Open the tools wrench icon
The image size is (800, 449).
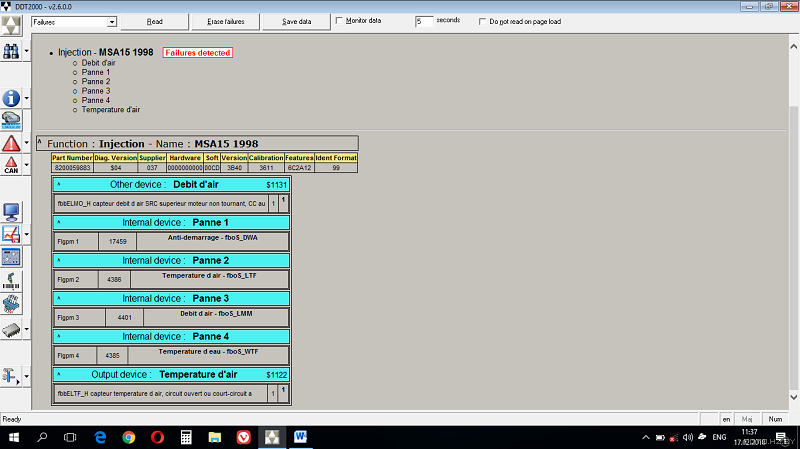pyautogui.click(x=11, y=377)
